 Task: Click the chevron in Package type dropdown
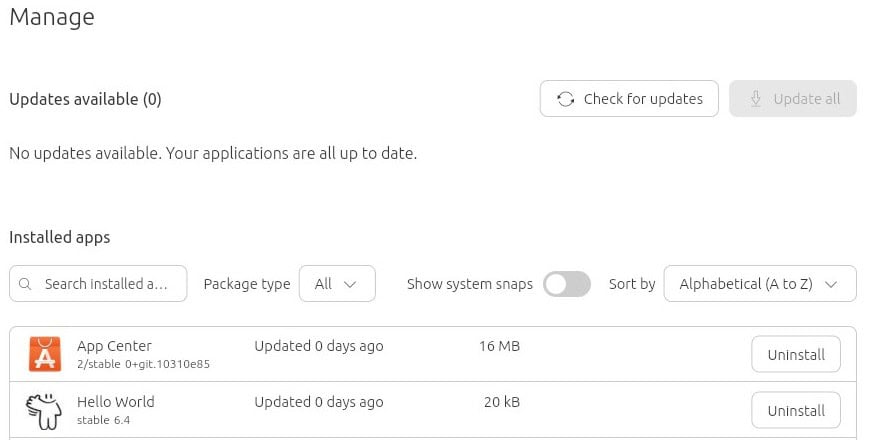pos(350,284)
